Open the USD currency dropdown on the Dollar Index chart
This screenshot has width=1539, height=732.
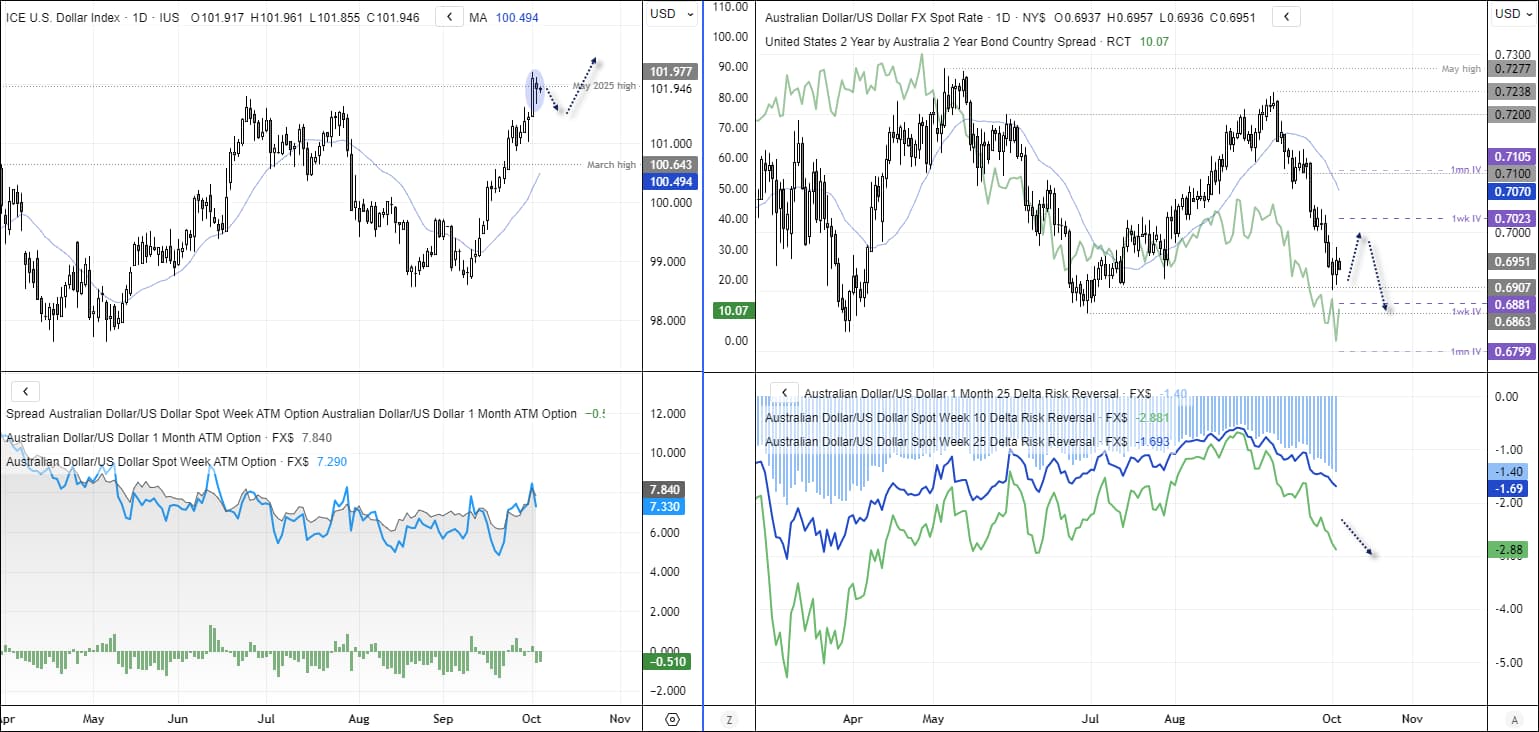point(670,14)
